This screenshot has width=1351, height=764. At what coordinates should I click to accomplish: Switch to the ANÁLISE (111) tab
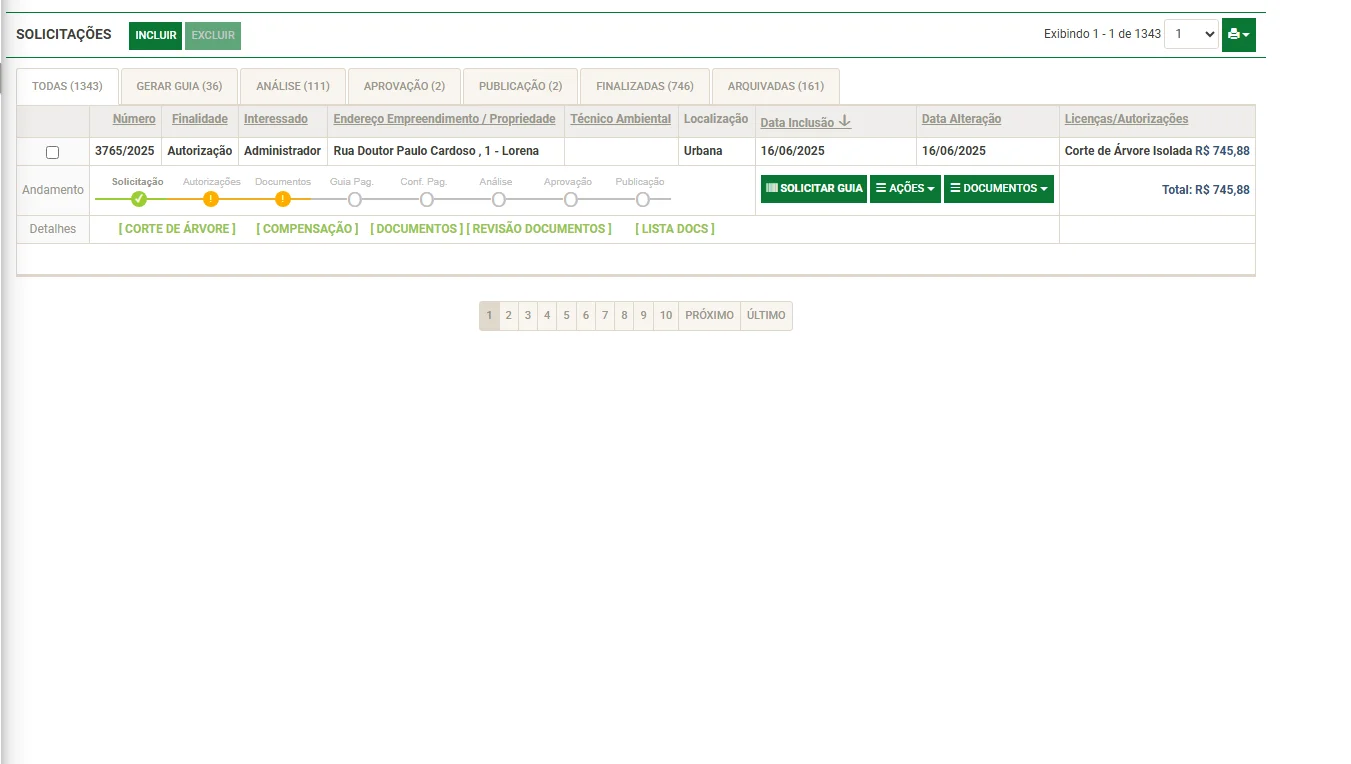click(292, 87)
